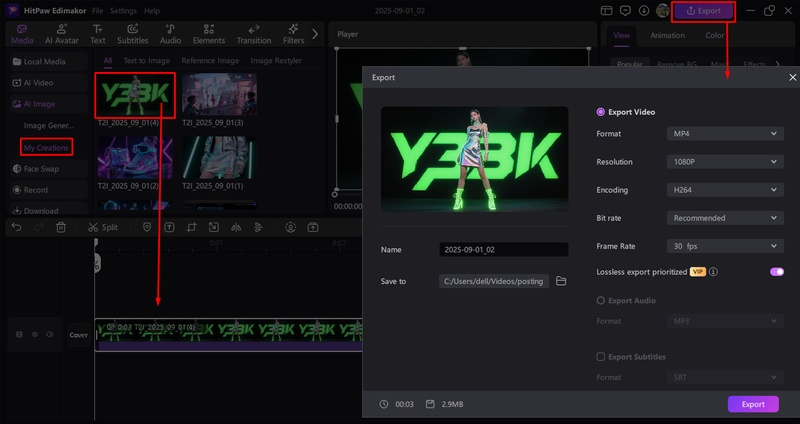Open the Audio library panel
The image size is (800, 424).
point(170,34)
